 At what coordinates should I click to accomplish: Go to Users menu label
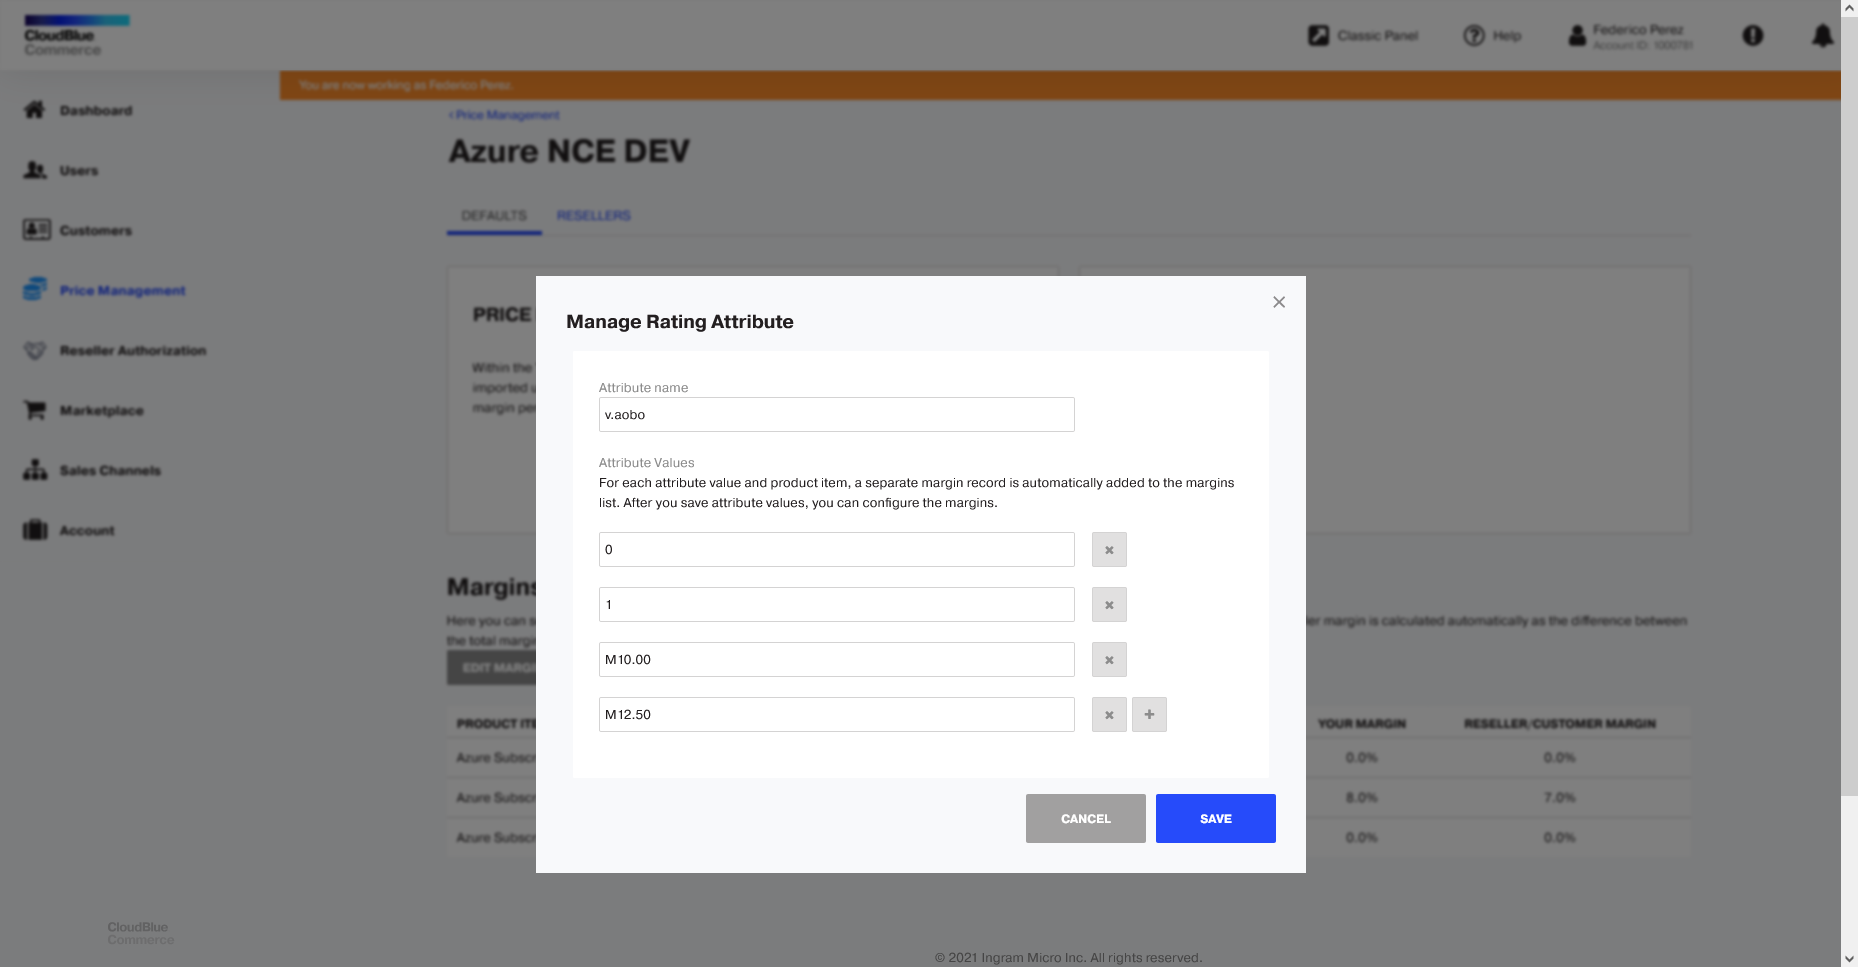pyautogui.click(x=79, y=171)
